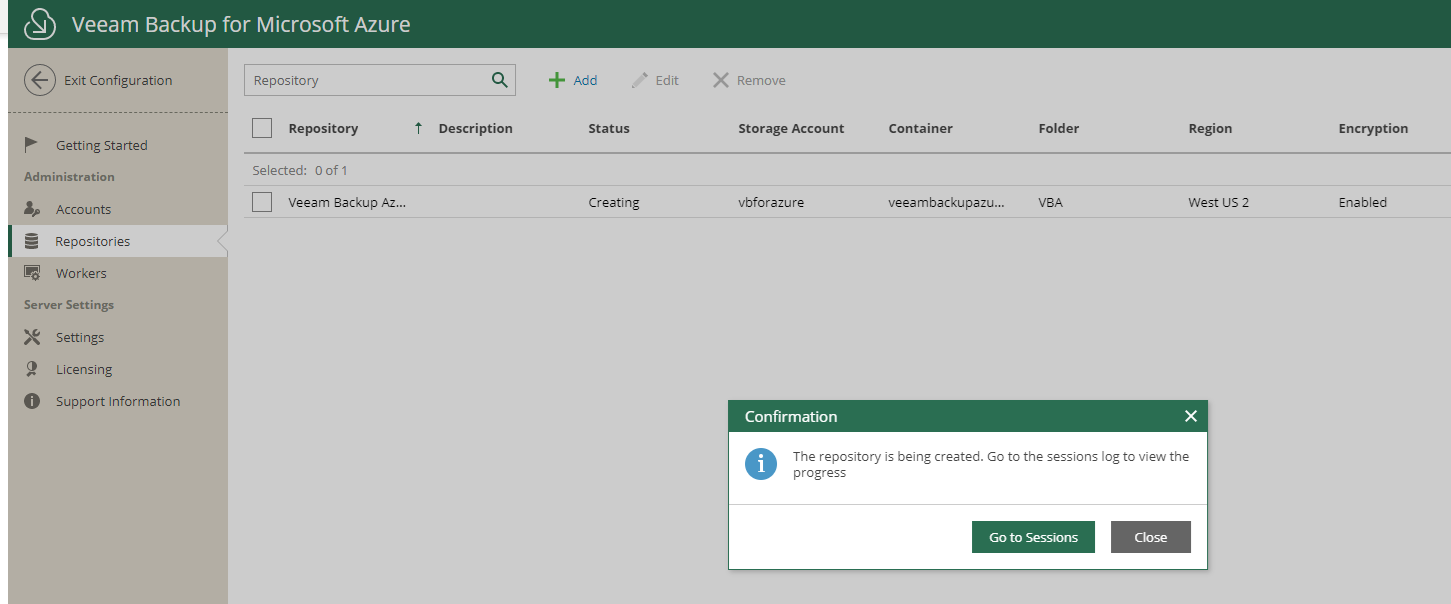Open Support Information page
Screen dimensions: 1451x604
[x=118, y=401]
